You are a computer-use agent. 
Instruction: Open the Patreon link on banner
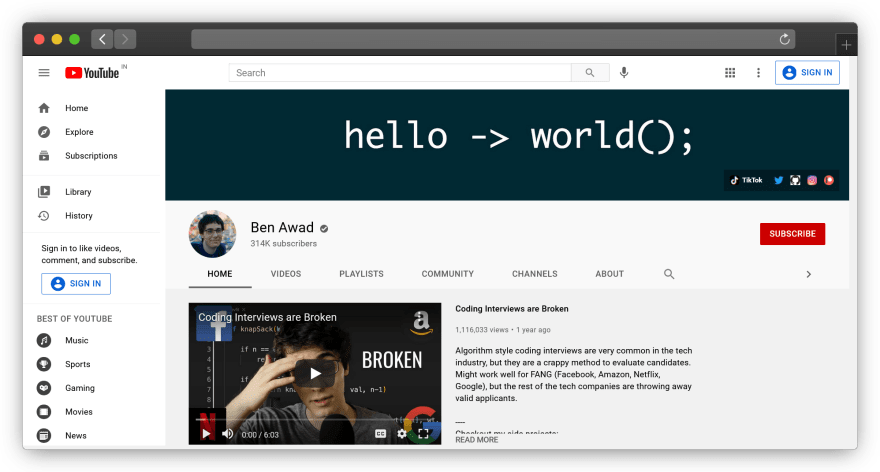(829, 180)
